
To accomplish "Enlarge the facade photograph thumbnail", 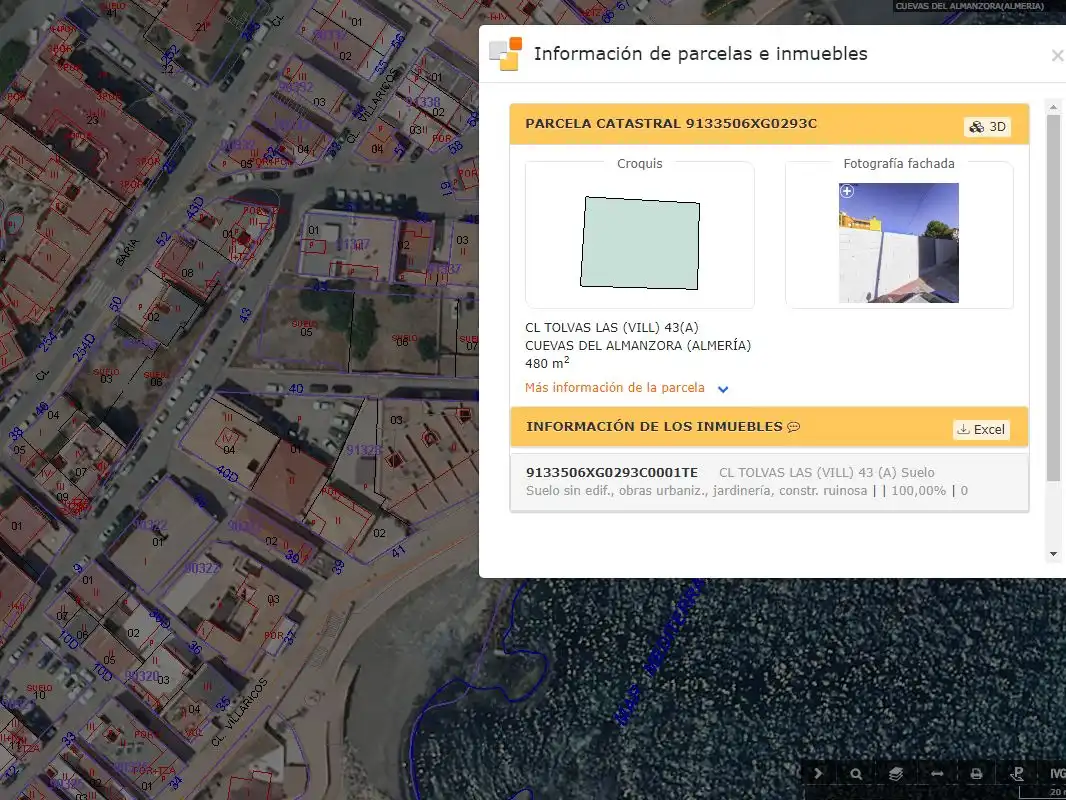I will coord(899,243).
